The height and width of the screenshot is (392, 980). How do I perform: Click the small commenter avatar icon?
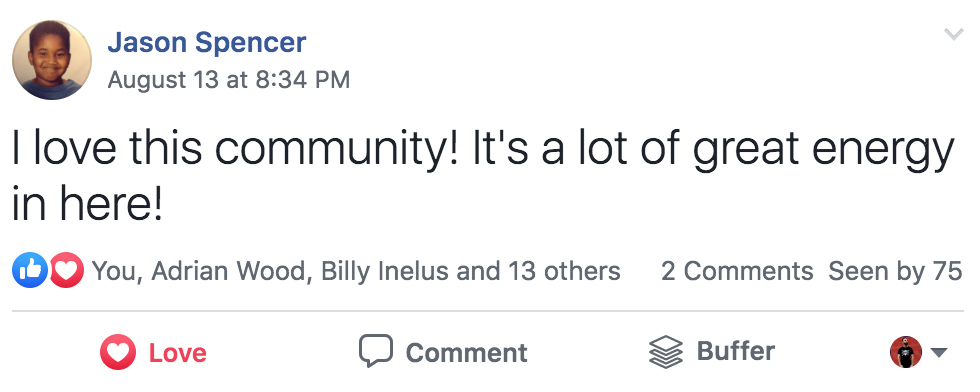coord(906,352)
